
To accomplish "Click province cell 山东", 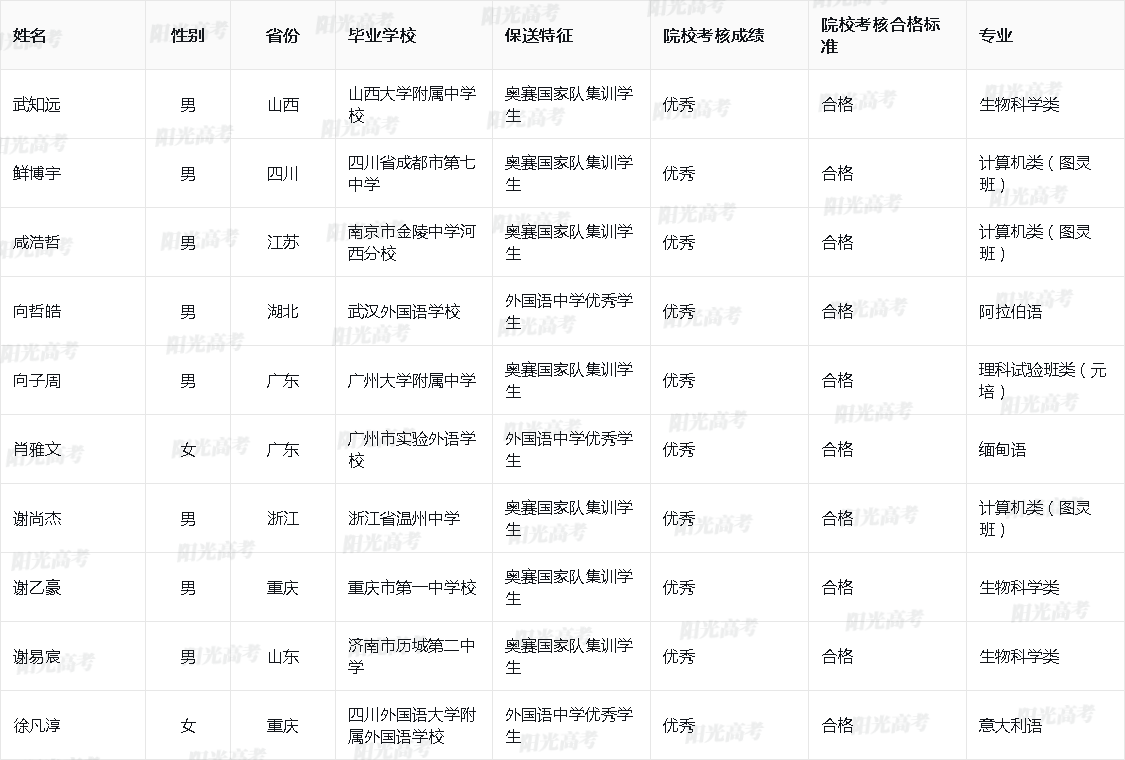I will pyautogui.click(x=283, y=657).
